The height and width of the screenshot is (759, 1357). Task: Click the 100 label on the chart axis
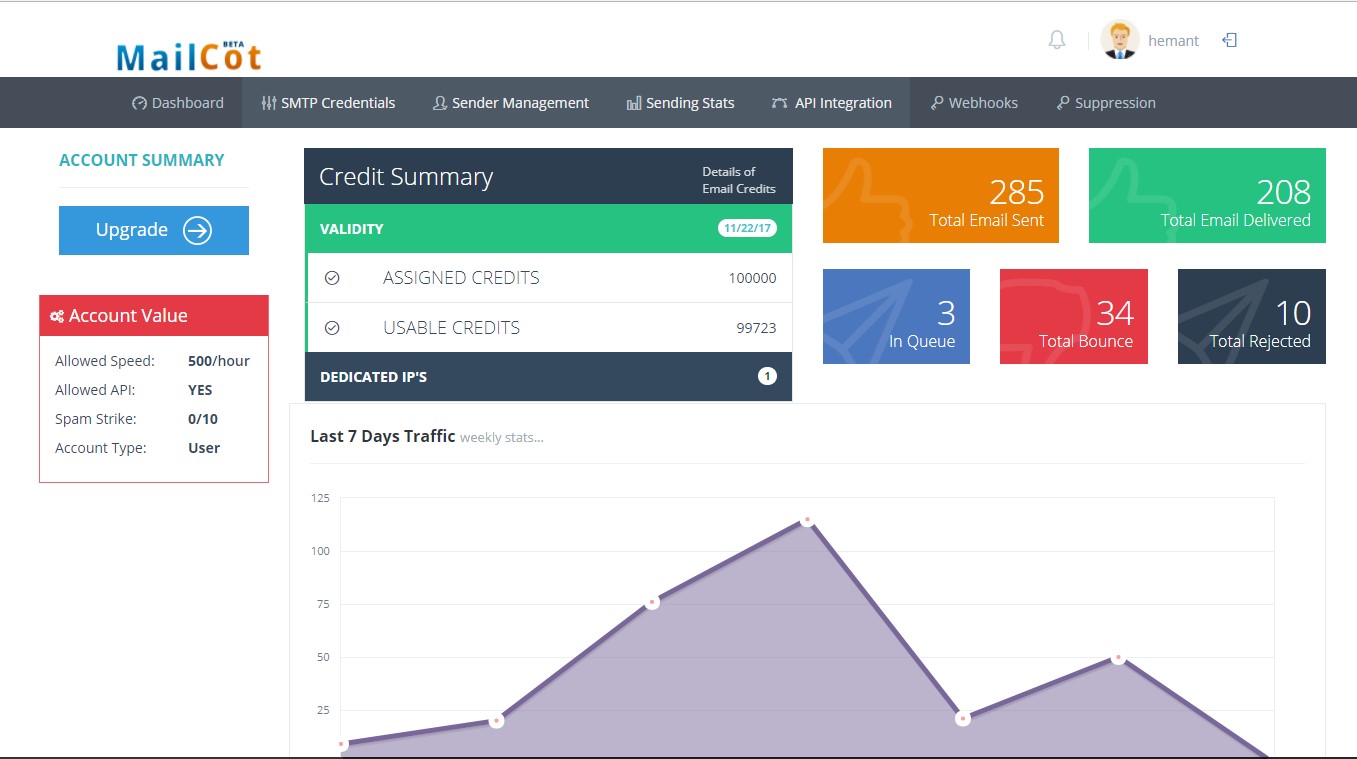[320, 551]
